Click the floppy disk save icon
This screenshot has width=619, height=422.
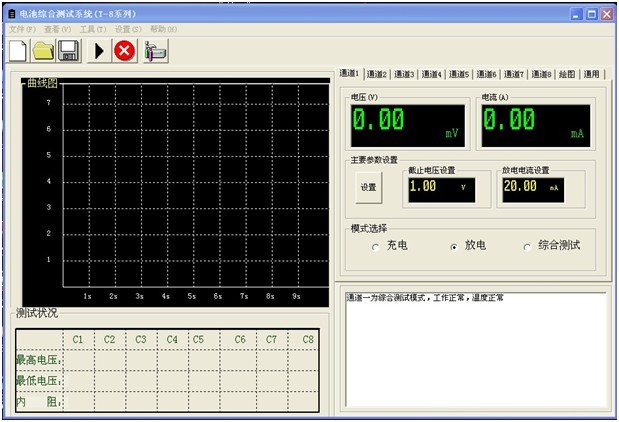[69, 51]
